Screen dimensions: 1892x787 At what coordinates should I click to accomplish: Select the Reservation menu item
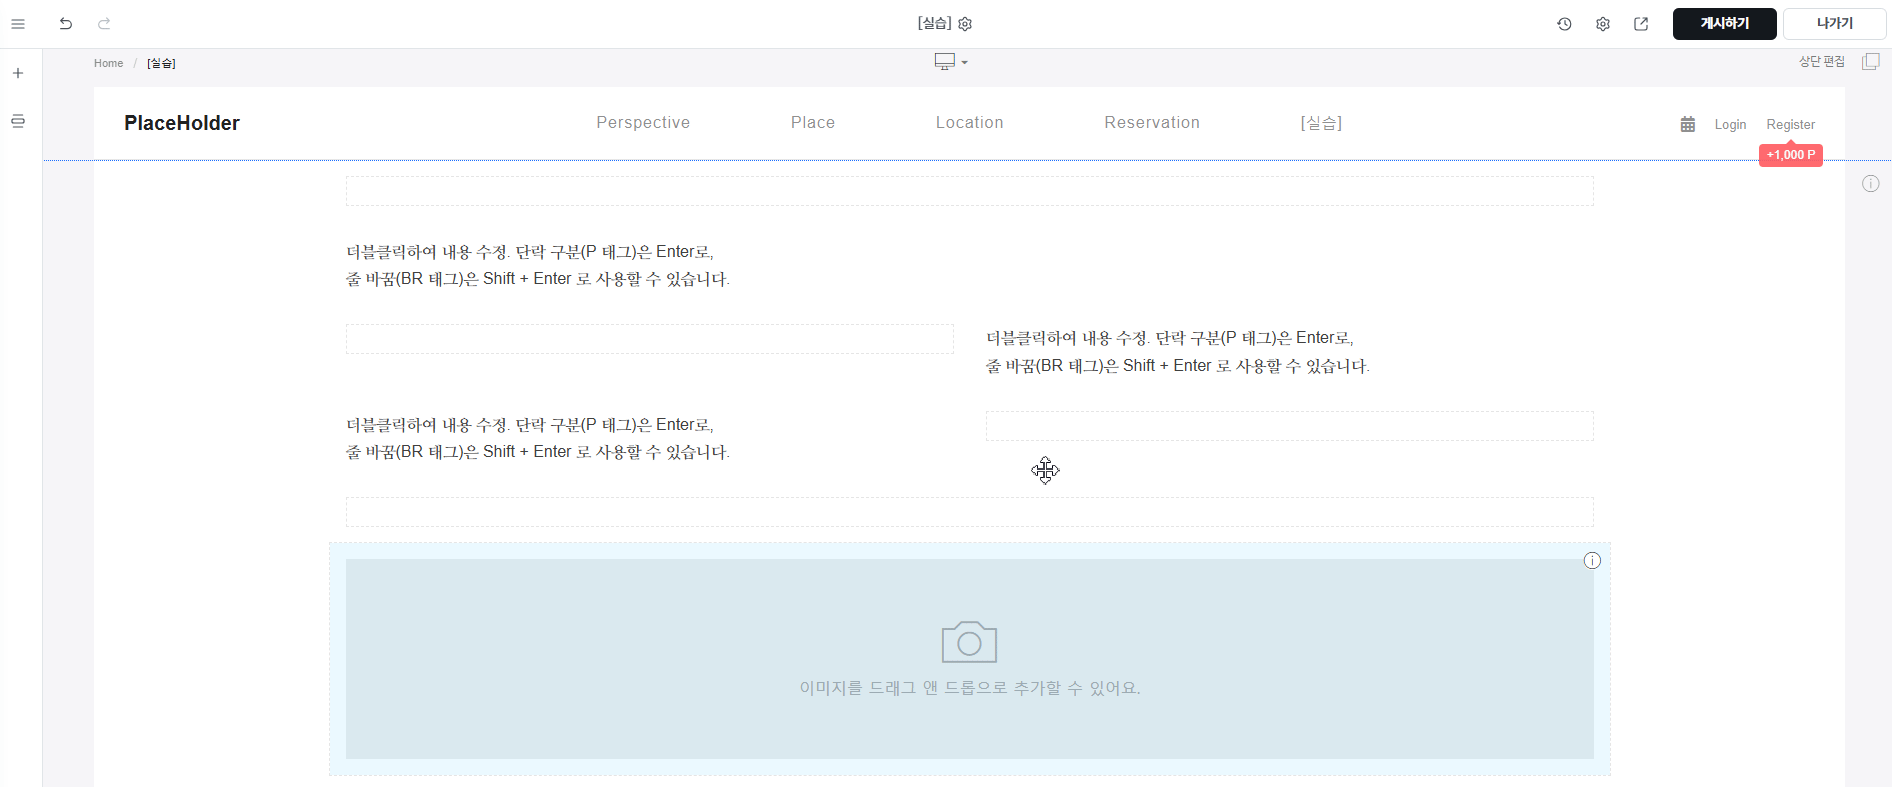(x=1152, y=122)
